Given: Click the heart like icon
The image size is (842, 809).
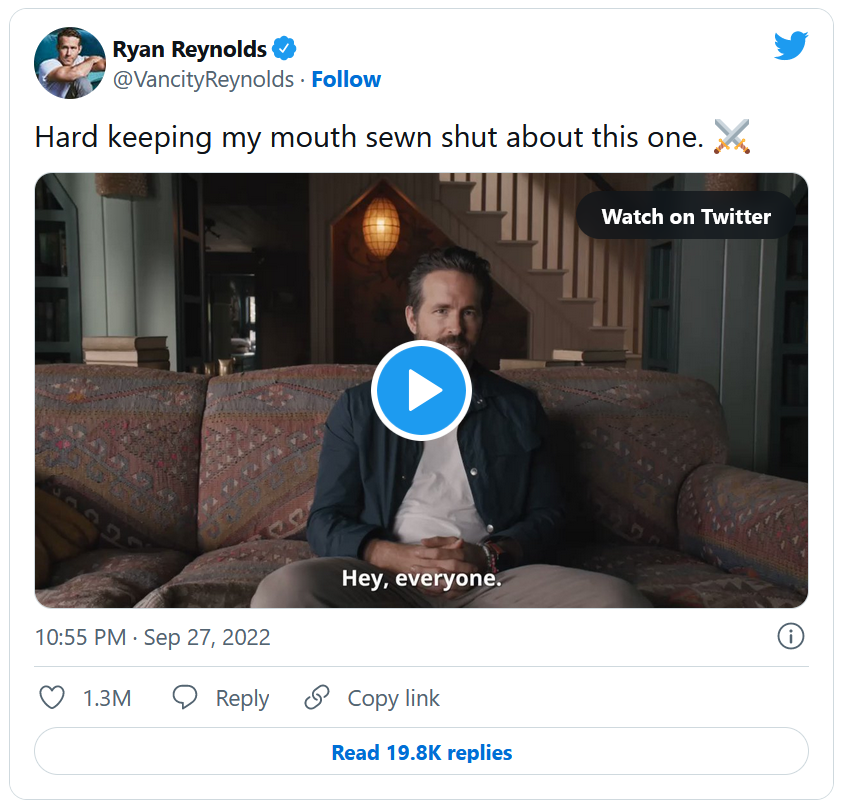Looking at the screenshot, I should point(51,697).
